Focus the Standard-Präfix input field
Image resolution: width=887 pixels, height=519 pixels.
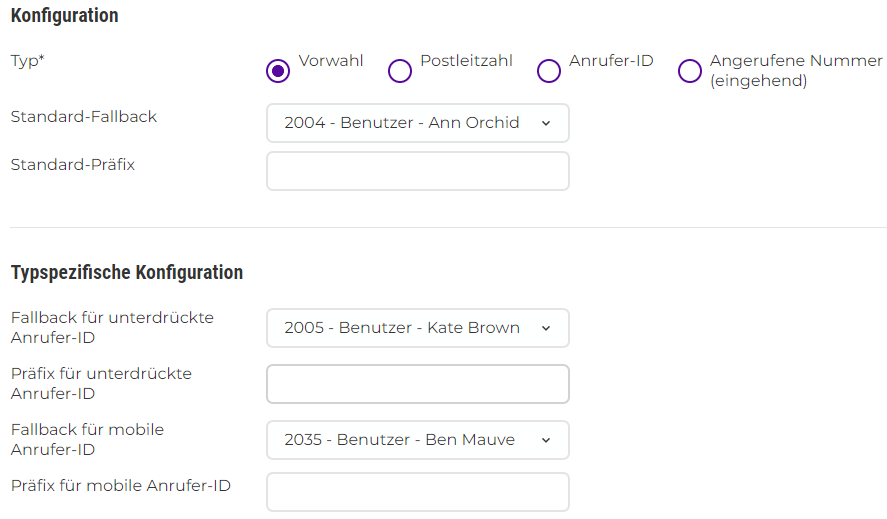coord(417,171)
